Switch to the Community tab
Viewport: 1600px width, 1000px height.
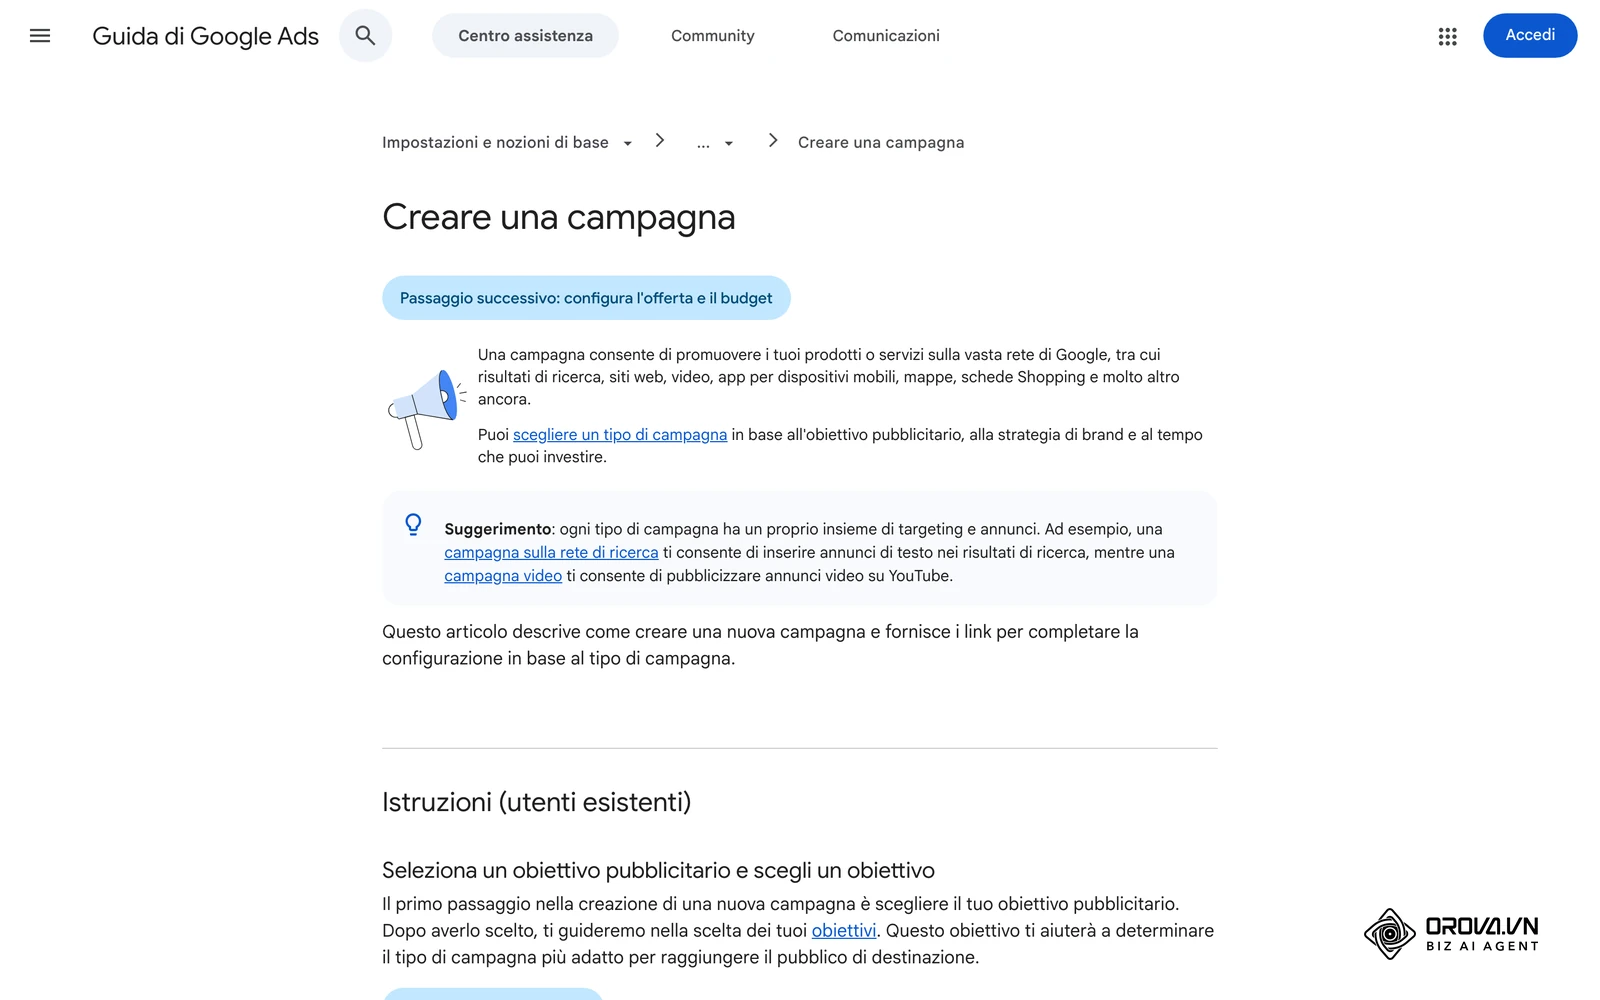(713, 36)
